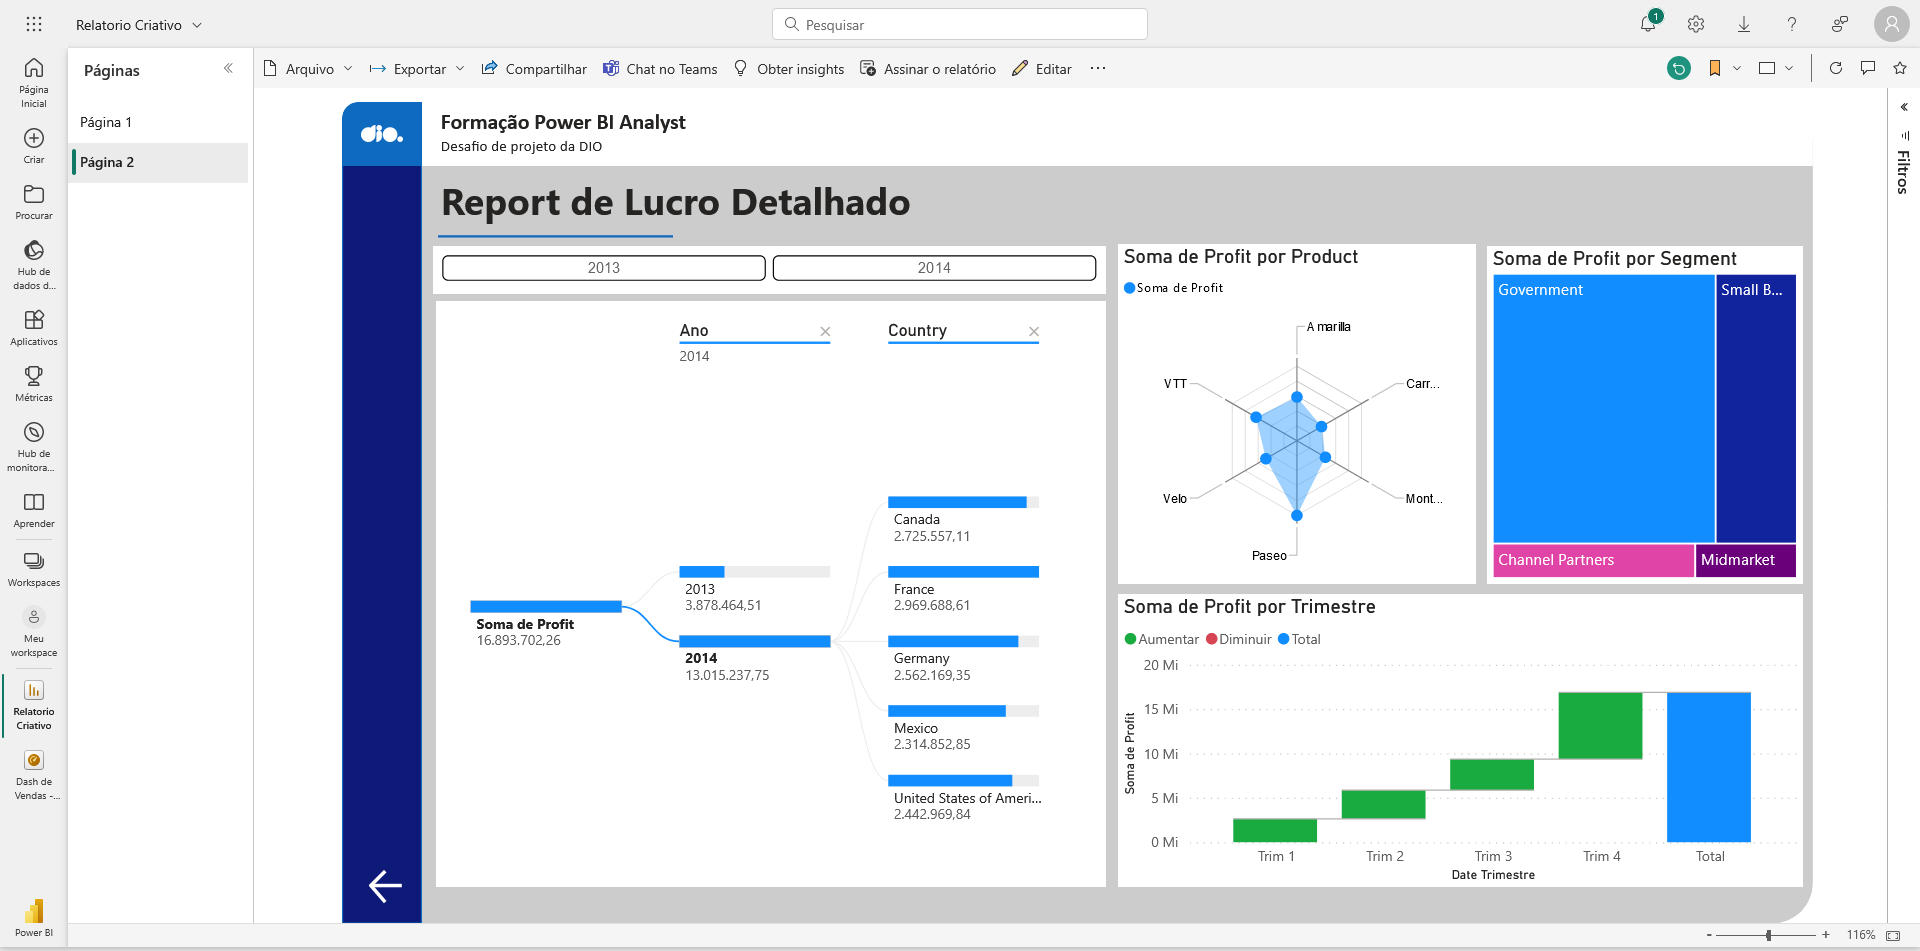Click inside the Pesquisar search box
This screenshot has width=1920, height=951.
pos(959,24)
